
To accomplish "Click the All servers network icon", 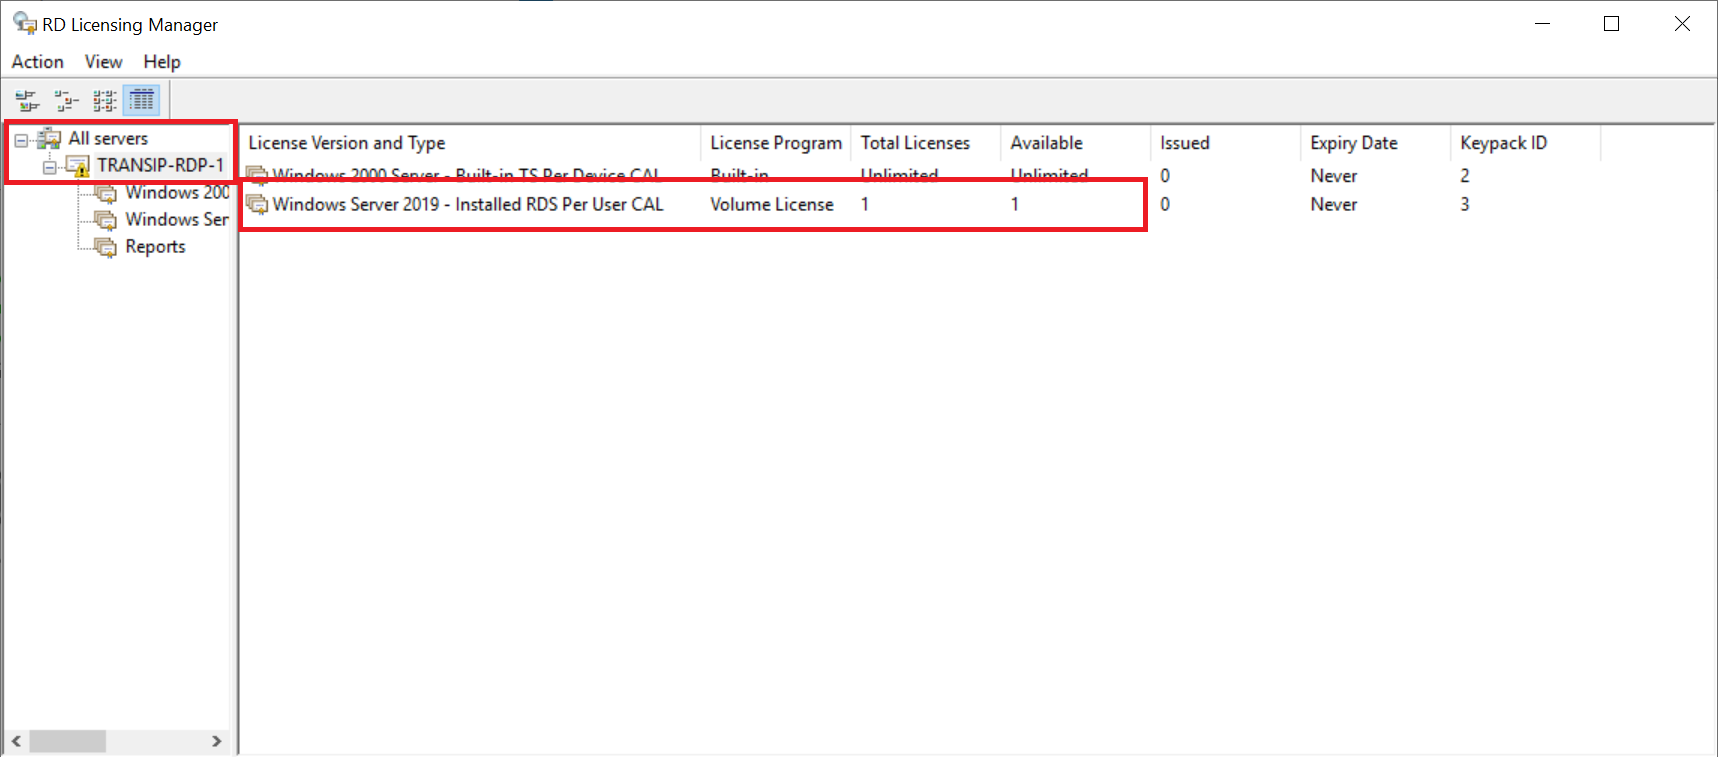I will (49, 138).
